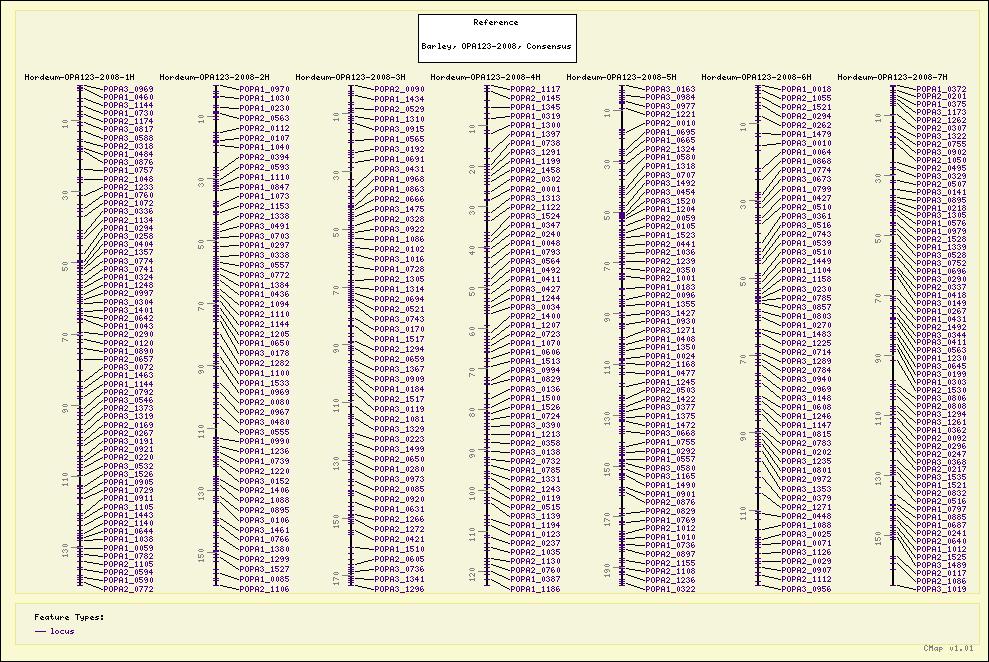Select the Hordeum-OPA123-2008-6H map title

pyautogui.click(x=756, y=77)
